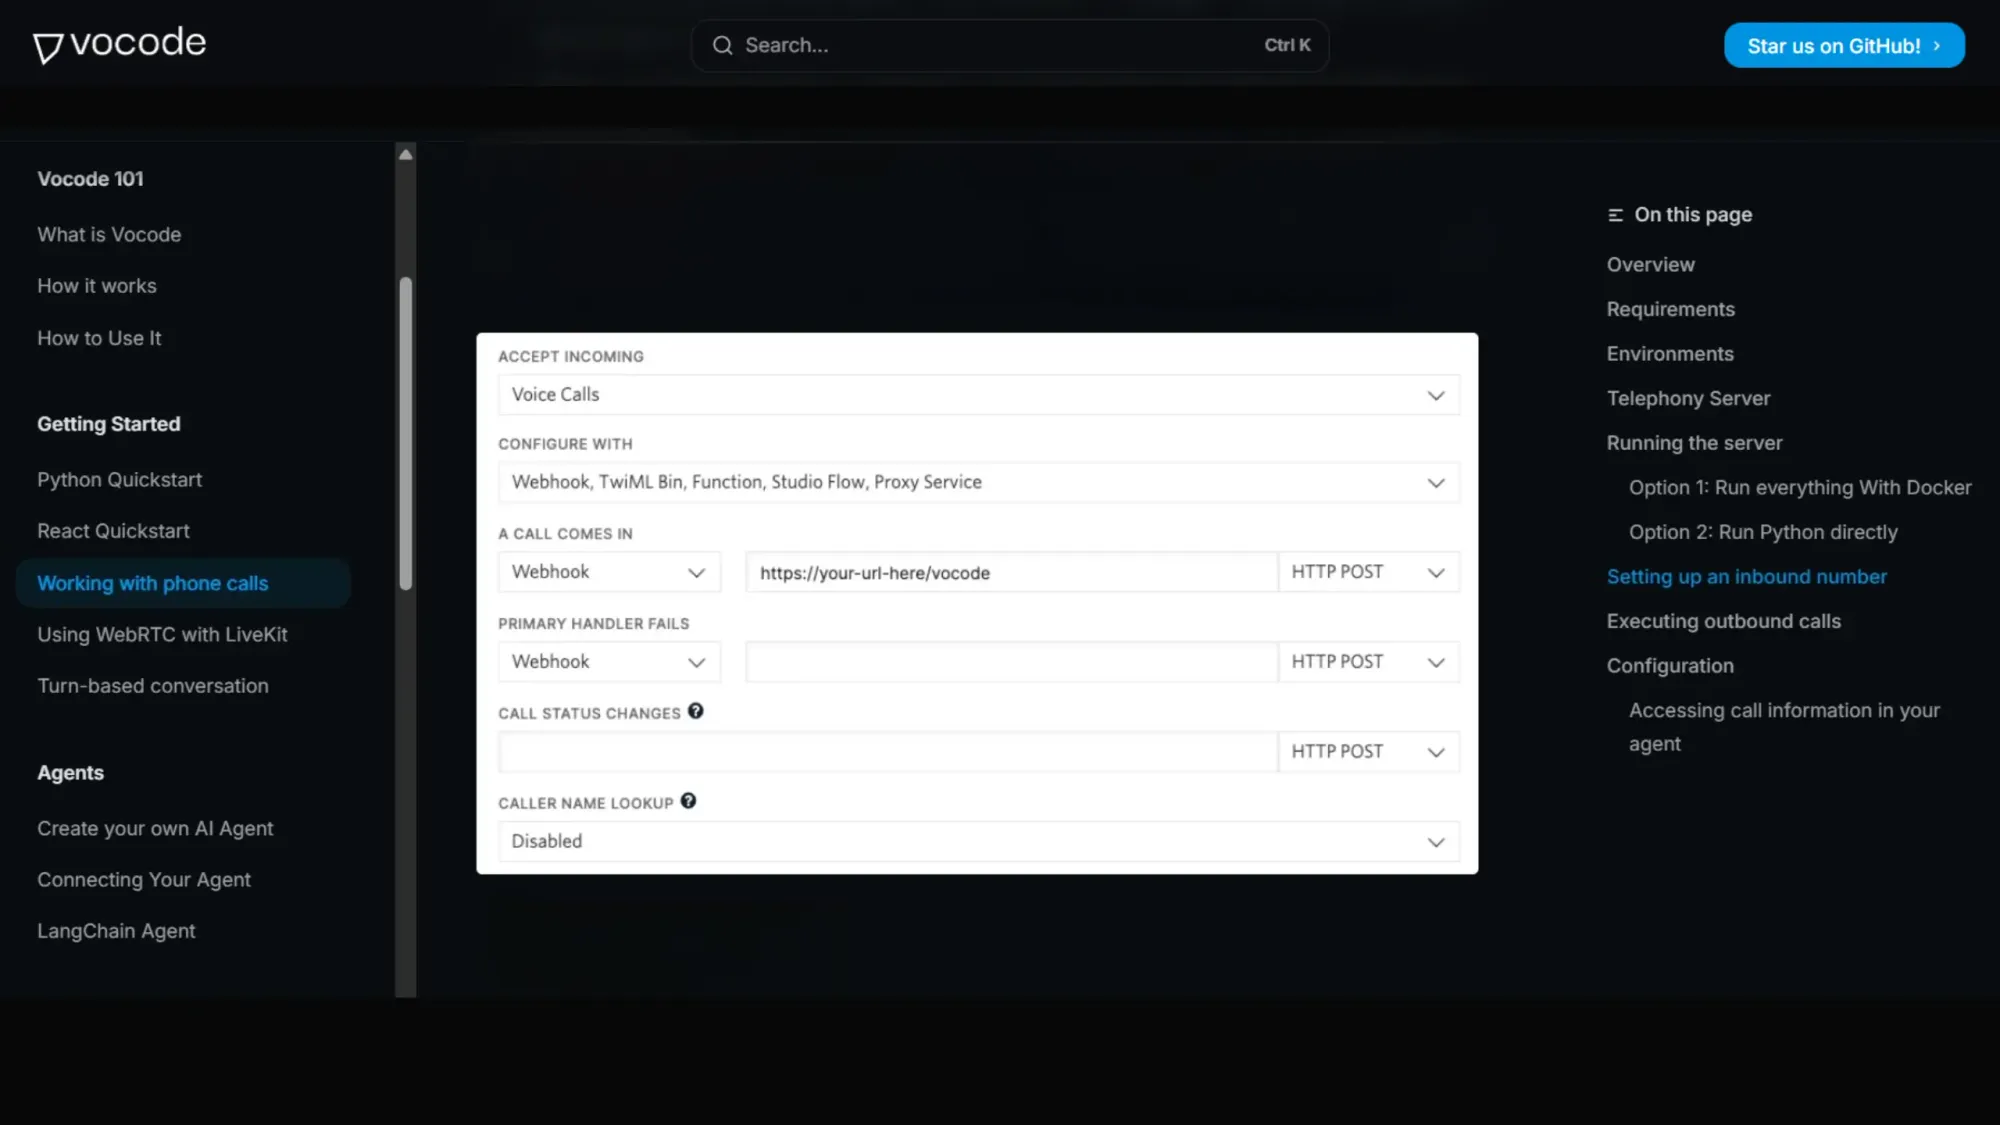Viewport: 2000px width, 1125px height.
Task: Expand the Primary Handler Fails Webhook dropdown
Action: pyautogui.click(x=696, y=661)
